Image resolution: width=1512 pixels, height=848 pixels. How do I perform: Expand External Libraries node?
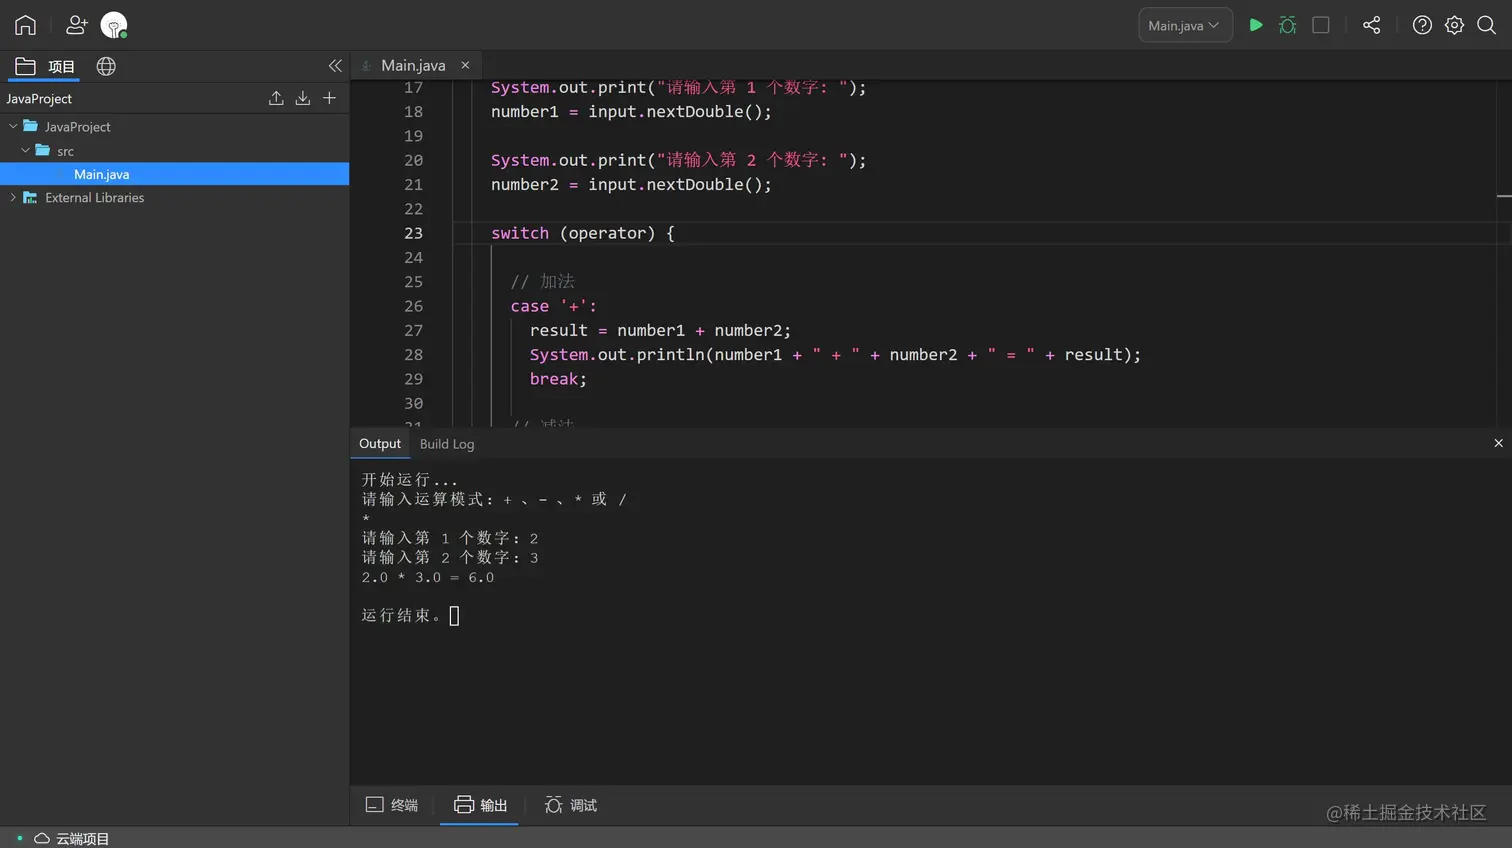pyautogui.click(x=13, y=198)
